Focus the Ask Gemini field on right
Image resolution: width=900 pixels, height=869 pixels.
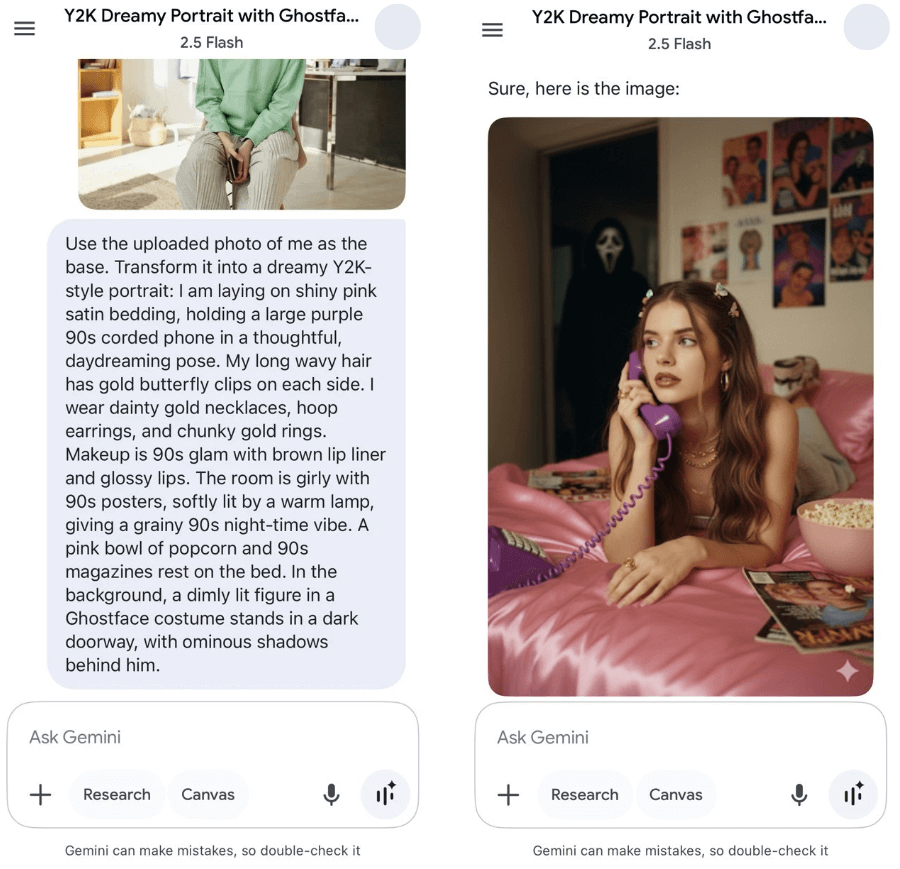681,737
